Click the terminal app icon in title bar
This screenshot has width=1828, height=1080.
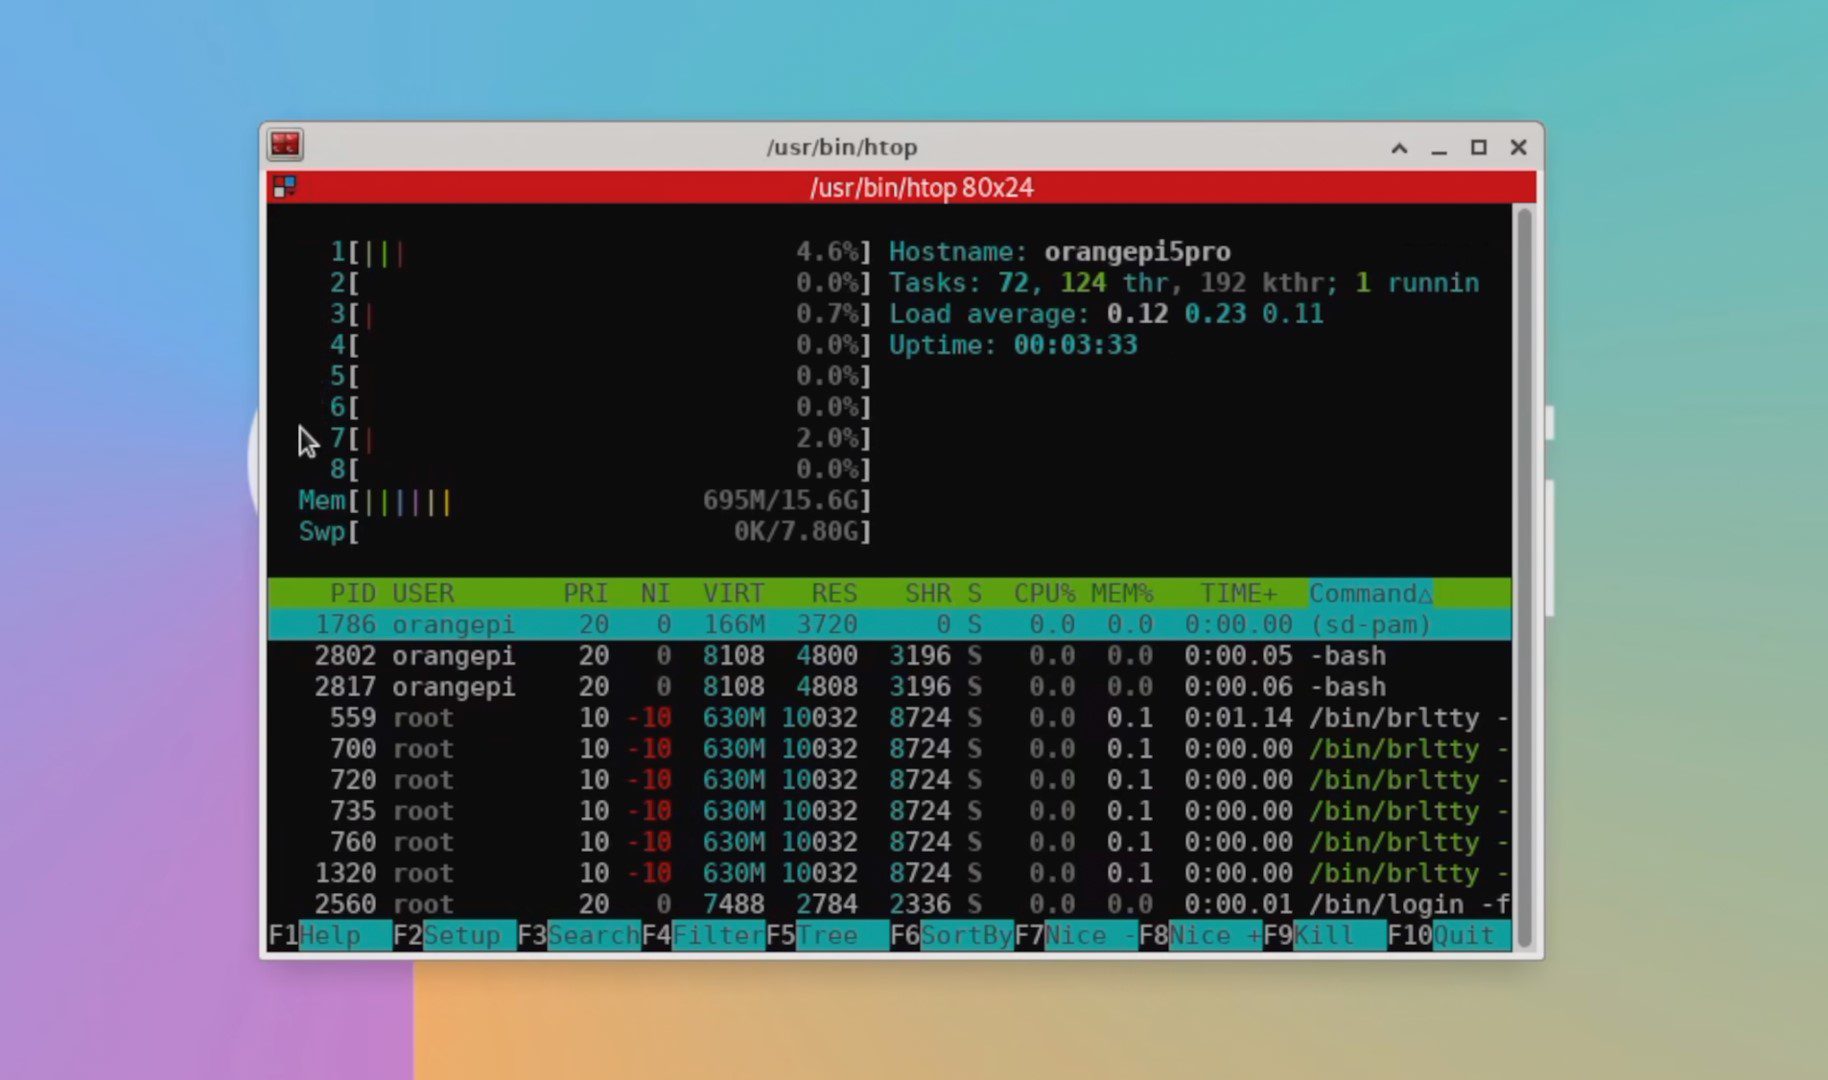click(285, 146)
